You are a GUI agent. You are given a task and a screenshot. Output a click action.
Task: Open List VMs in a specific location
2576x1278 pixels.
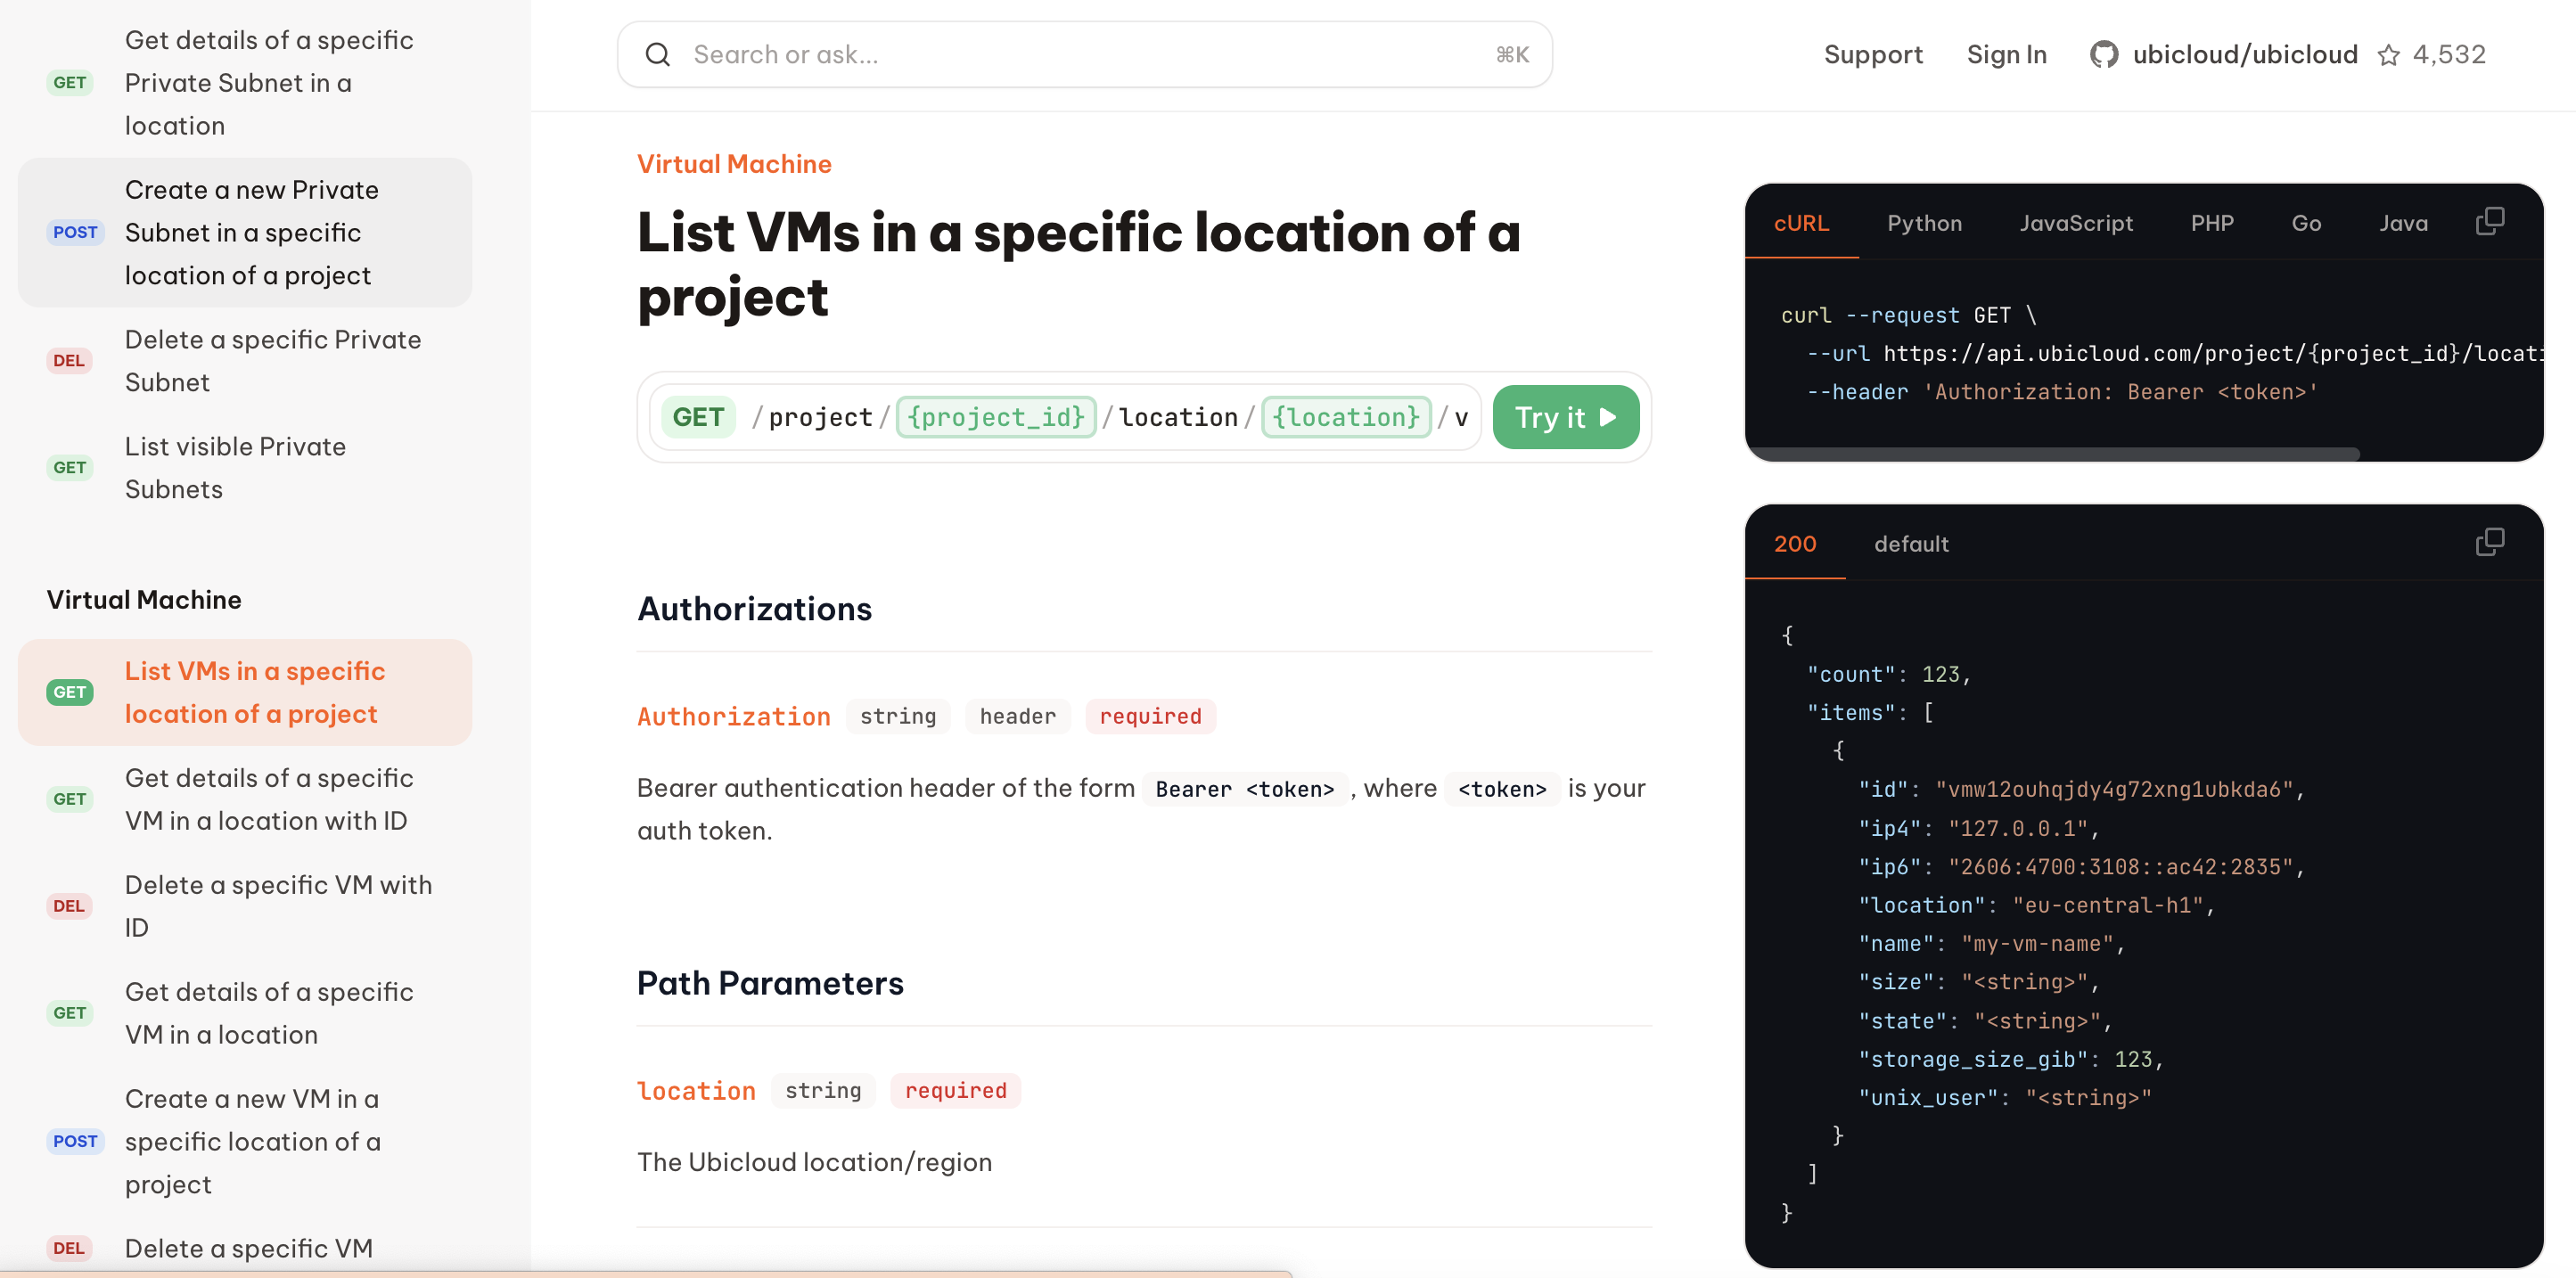click(245, 692)
